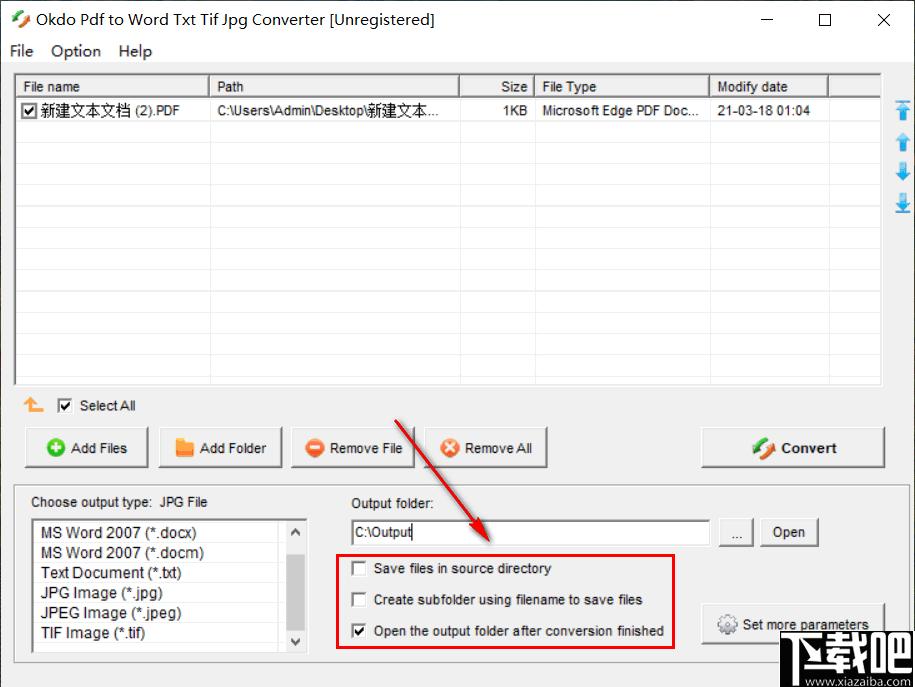This screenshot has width=915, height=687.
Task: Sort by the Modify date column header
Action: (x=769, y=86)
